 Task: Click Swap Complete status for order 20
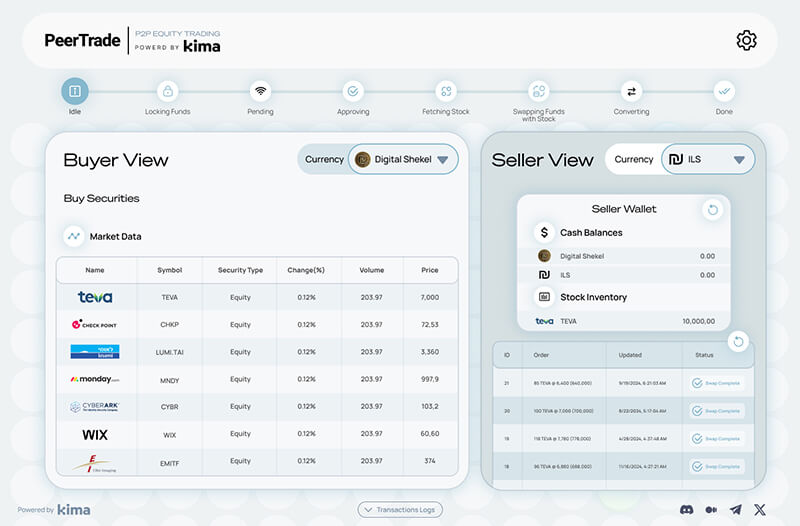coord(717,411)
